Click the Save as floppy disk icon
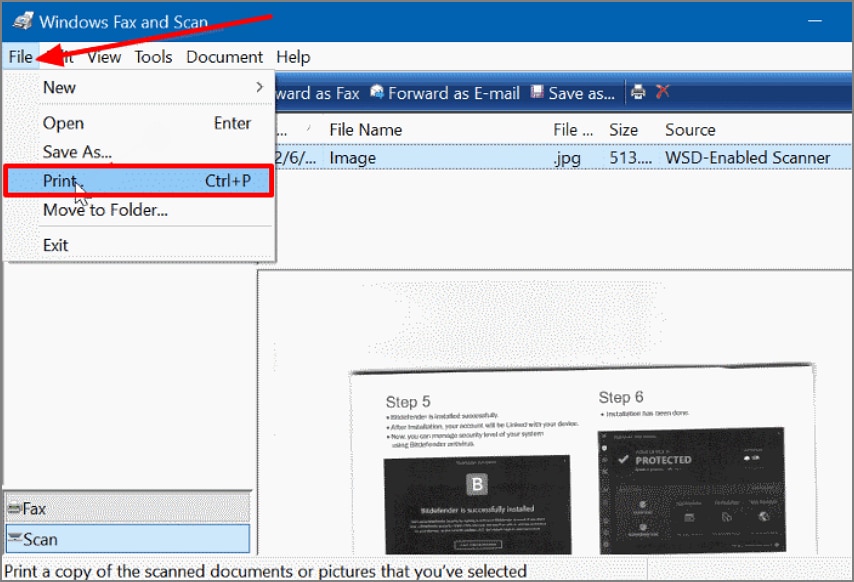Image resolution: width=854 pixels, height=582 pixels. 537,91
